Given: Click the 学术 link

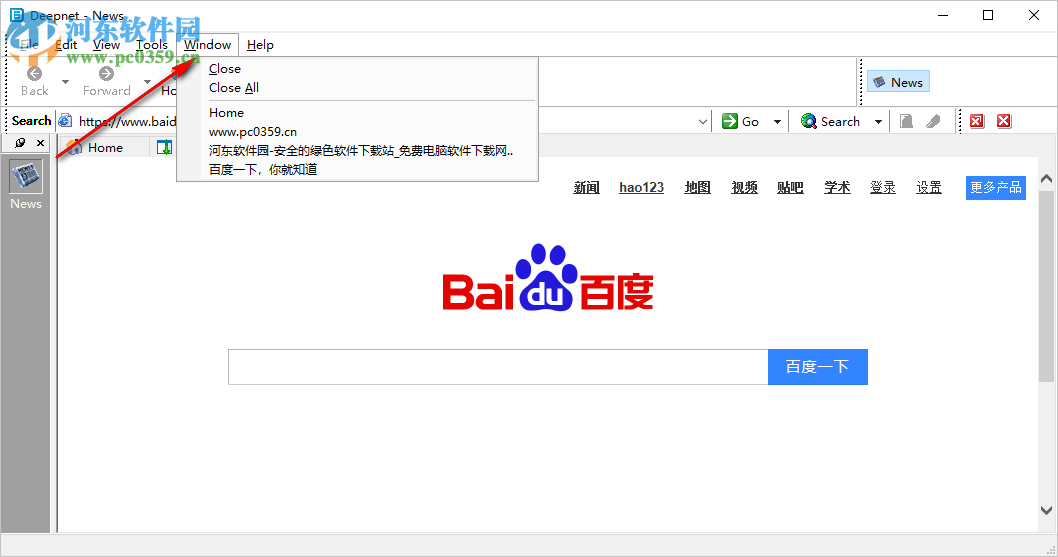Looking at the screenshot, I should tap(837, 187).
